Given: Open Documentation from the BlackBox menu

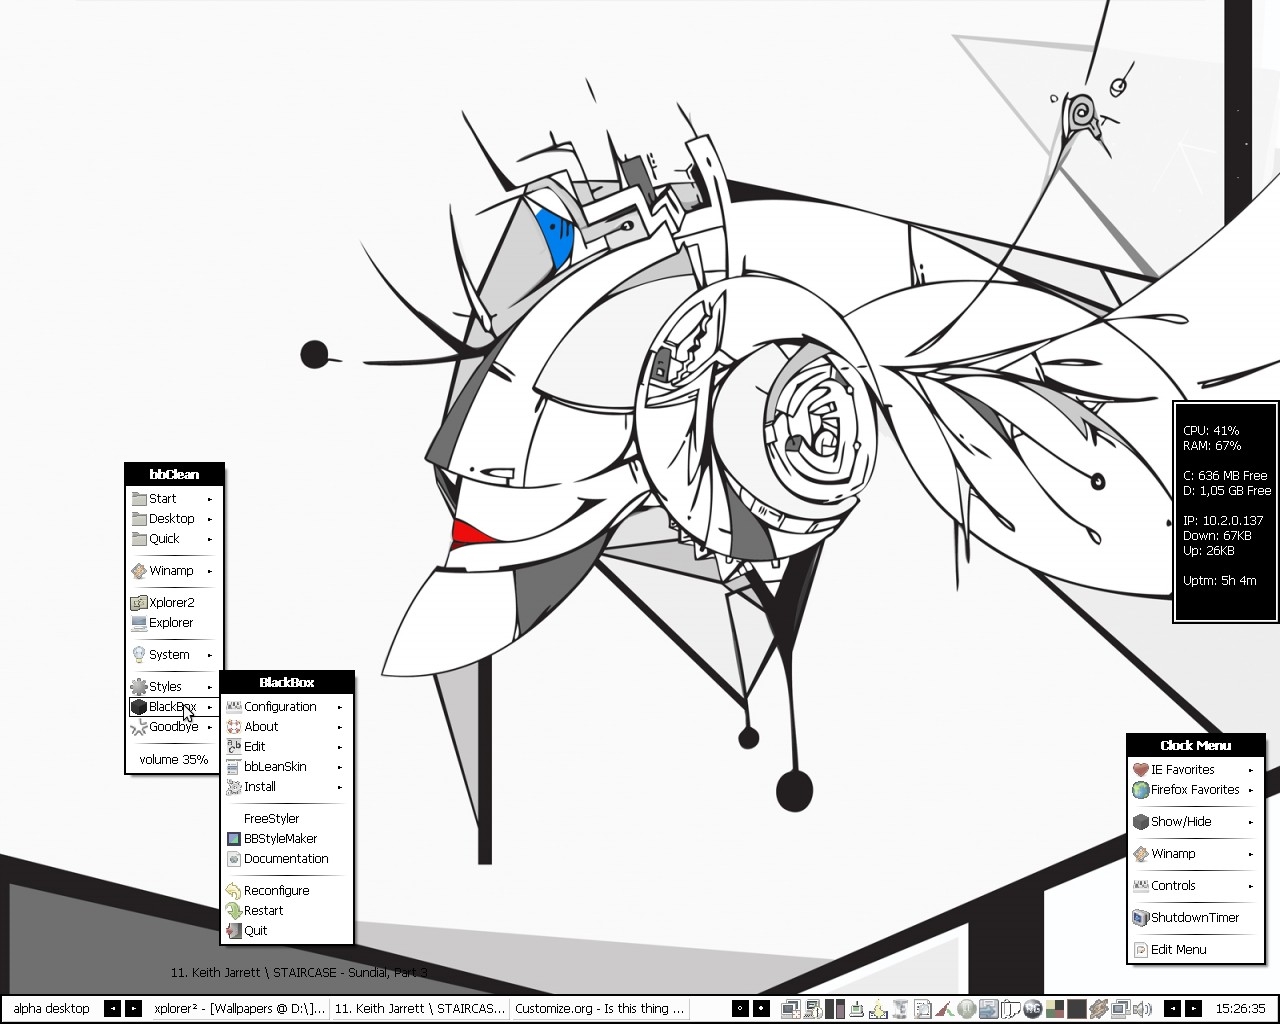Looking at the screenshot, I should pos(287,858).
